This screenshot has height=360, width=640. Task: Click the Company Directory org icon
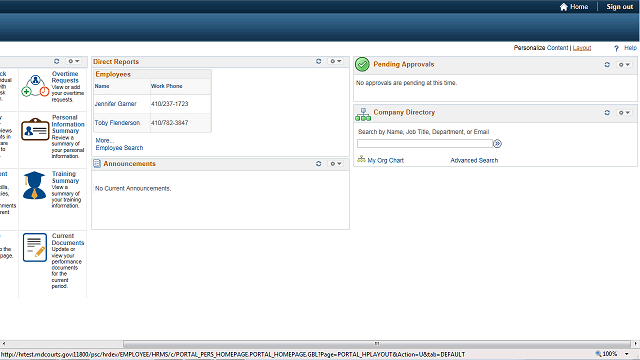[363, 114]
